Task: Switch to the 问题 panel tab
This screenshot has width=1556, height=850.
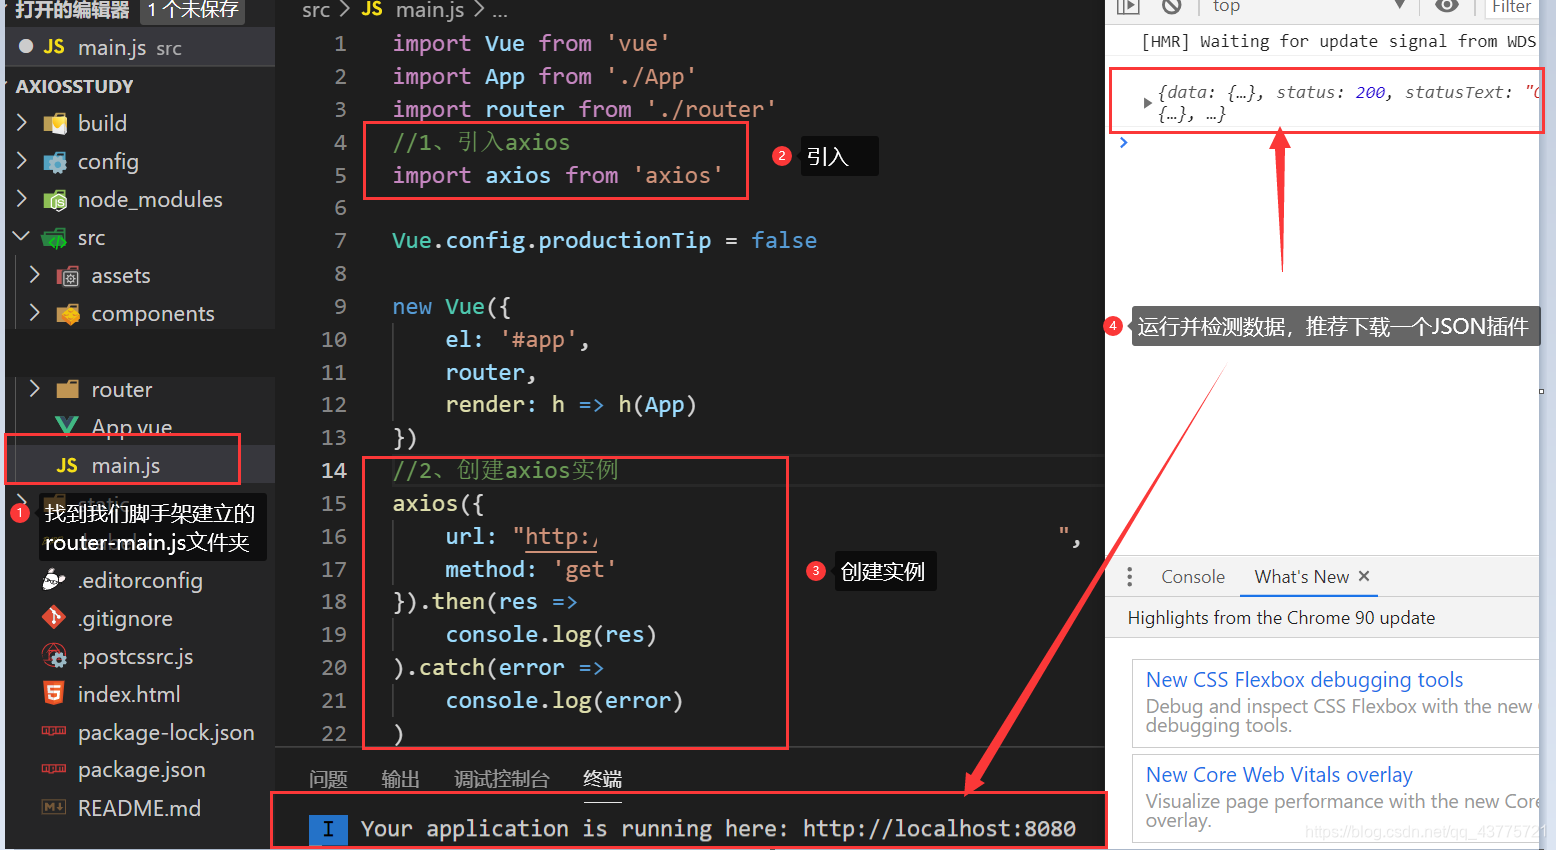Action: pos(328,779)
